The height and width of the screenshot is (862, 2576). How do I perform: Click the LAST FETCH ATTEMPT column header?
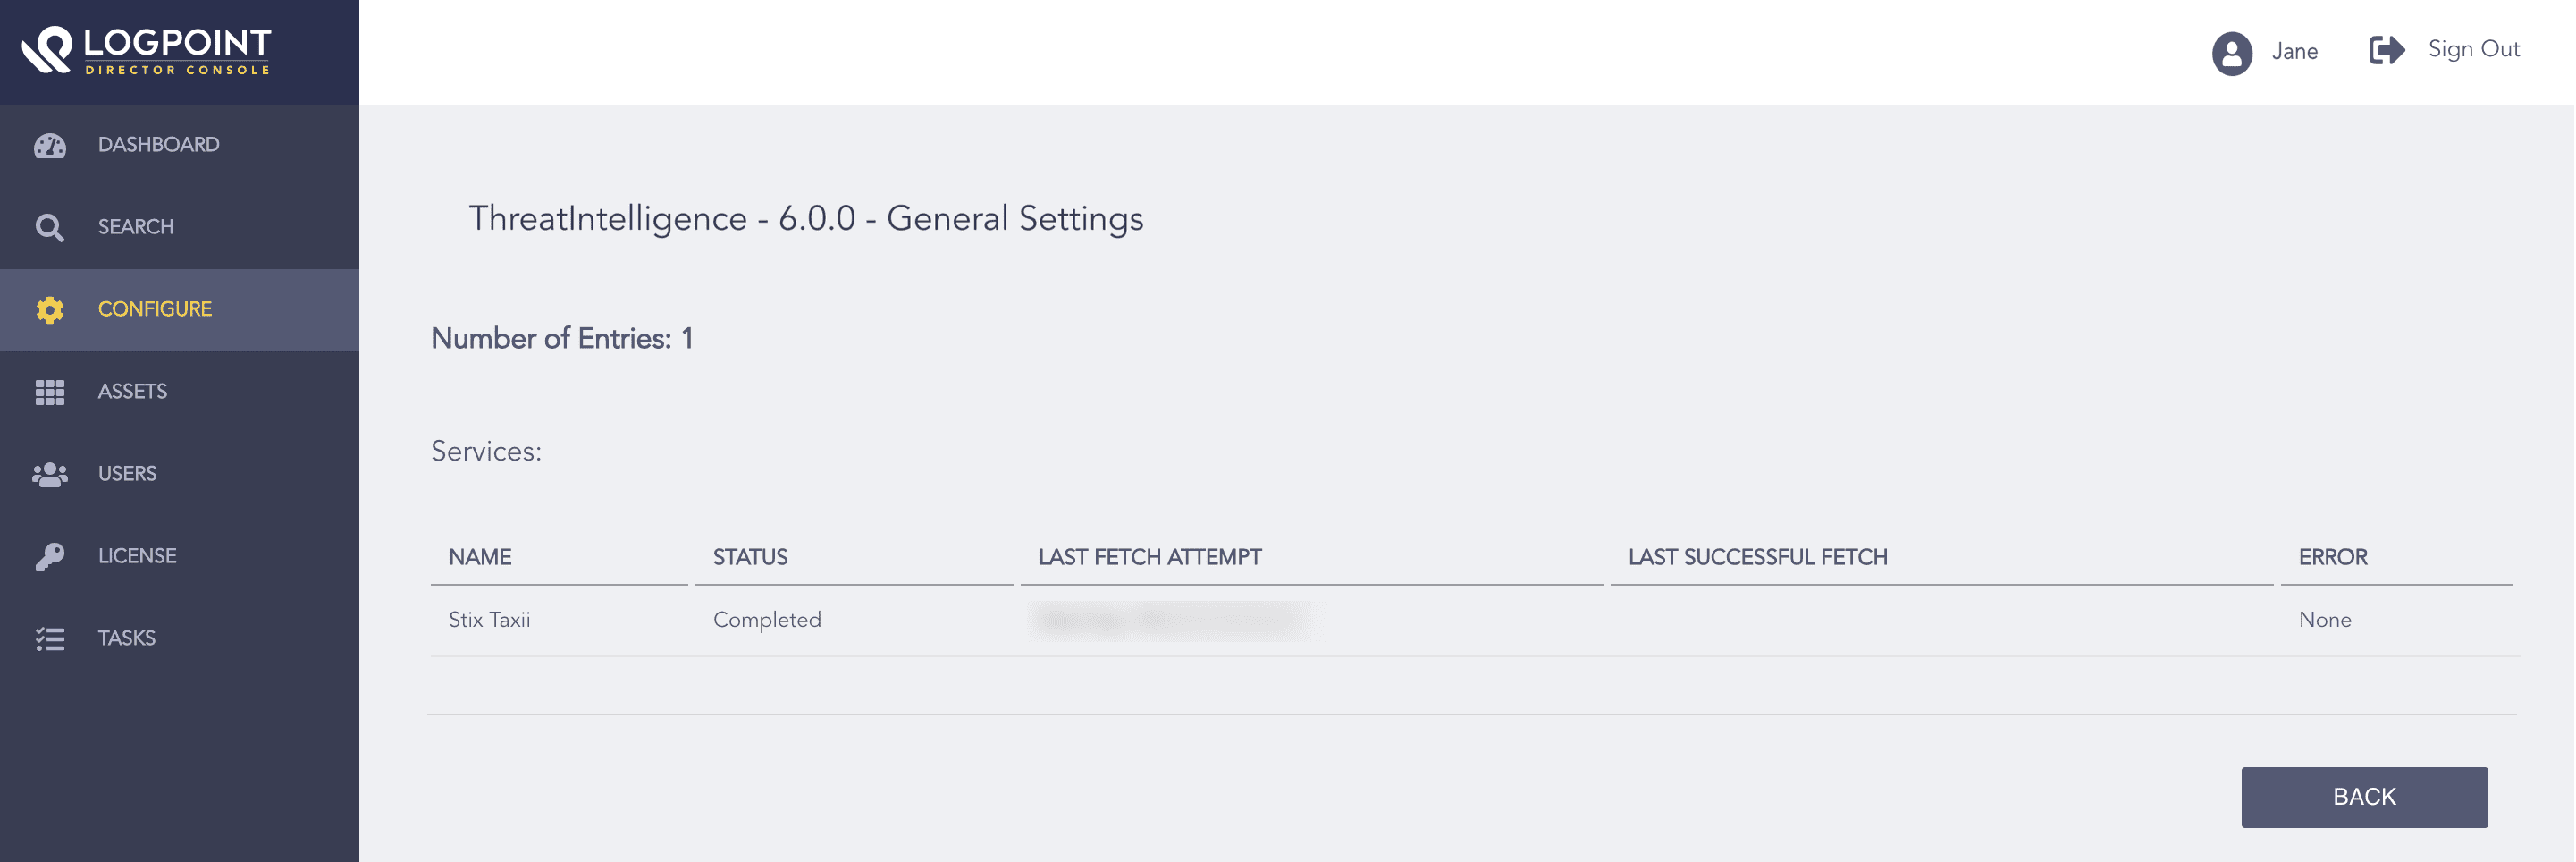click(1149, 557)
